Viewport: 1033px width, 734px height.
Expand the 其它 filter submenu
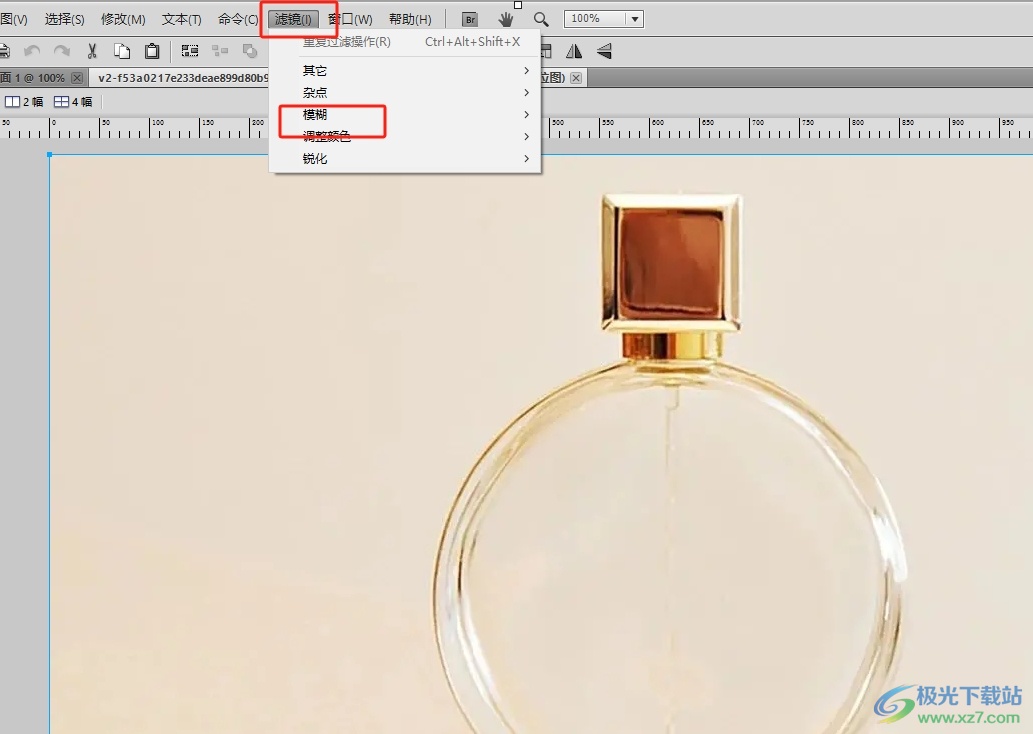pyautogui.click(x=405, y=71)
